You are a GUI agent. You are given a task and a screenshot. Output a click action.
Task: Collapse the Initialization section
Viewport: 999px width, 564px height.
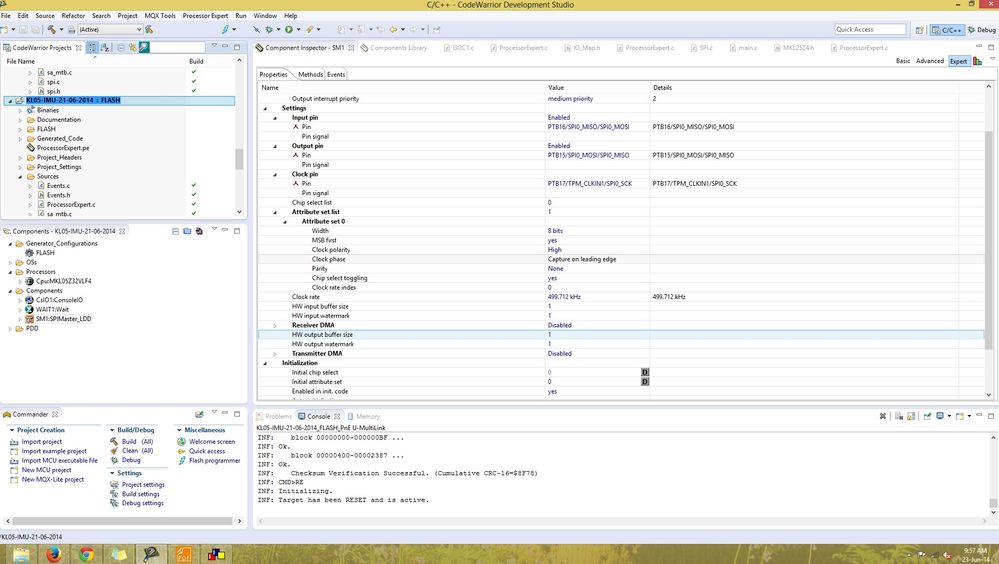(266, 363)
